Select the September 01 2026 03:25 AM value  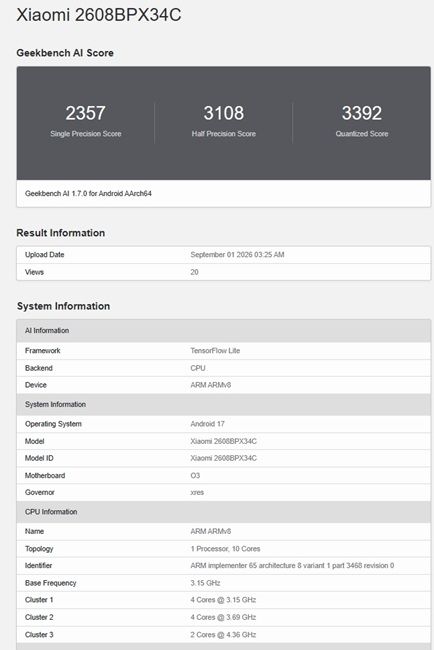tap(237, 255)
